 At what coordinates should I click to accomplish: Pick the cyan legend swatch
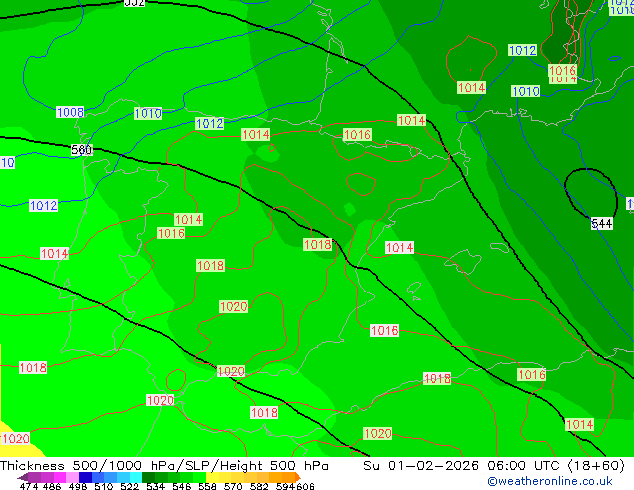(136, 477)
